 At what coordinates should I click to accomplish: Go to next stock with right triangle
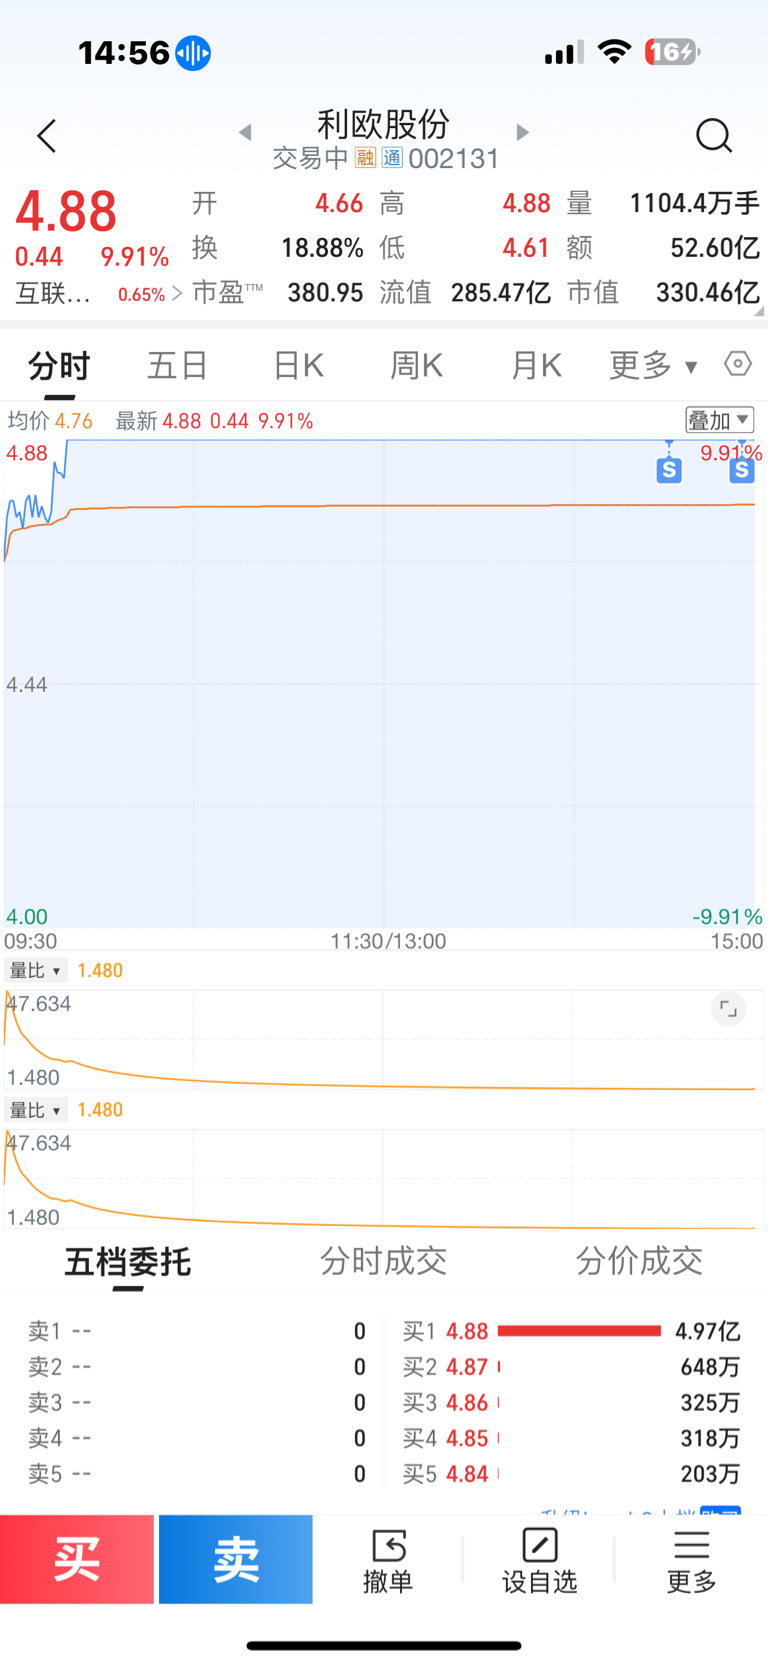pos(522,132)
